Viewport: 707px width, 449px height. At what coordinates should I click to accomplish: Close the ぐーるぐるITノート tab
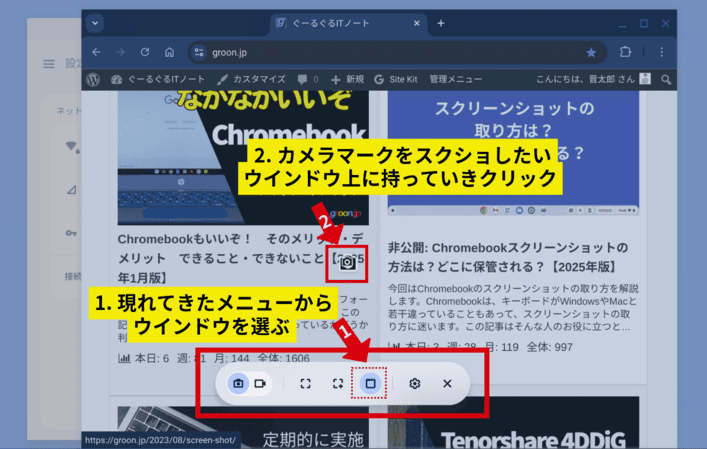[x=417, y=23]
